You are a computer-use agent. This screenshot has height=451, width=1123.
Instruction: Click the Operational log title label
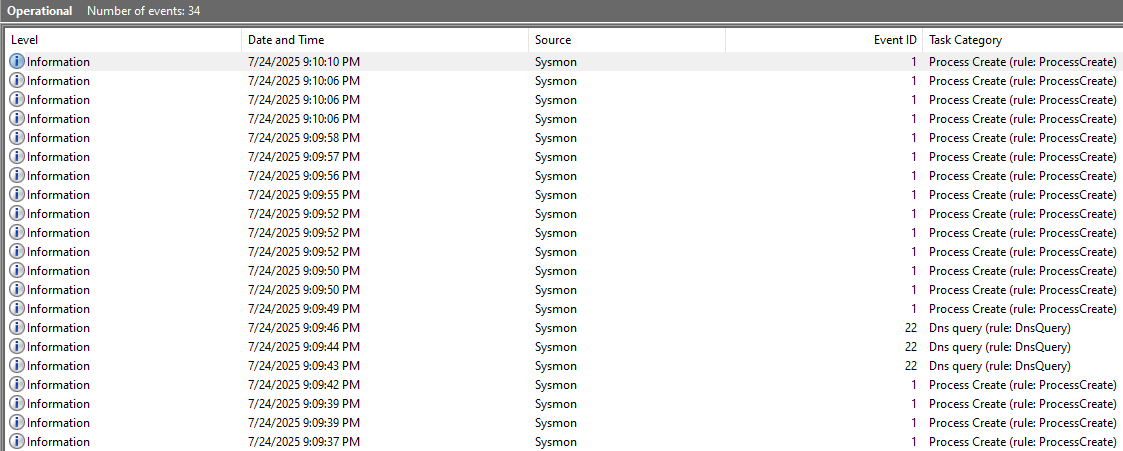[x=40, y=11]
